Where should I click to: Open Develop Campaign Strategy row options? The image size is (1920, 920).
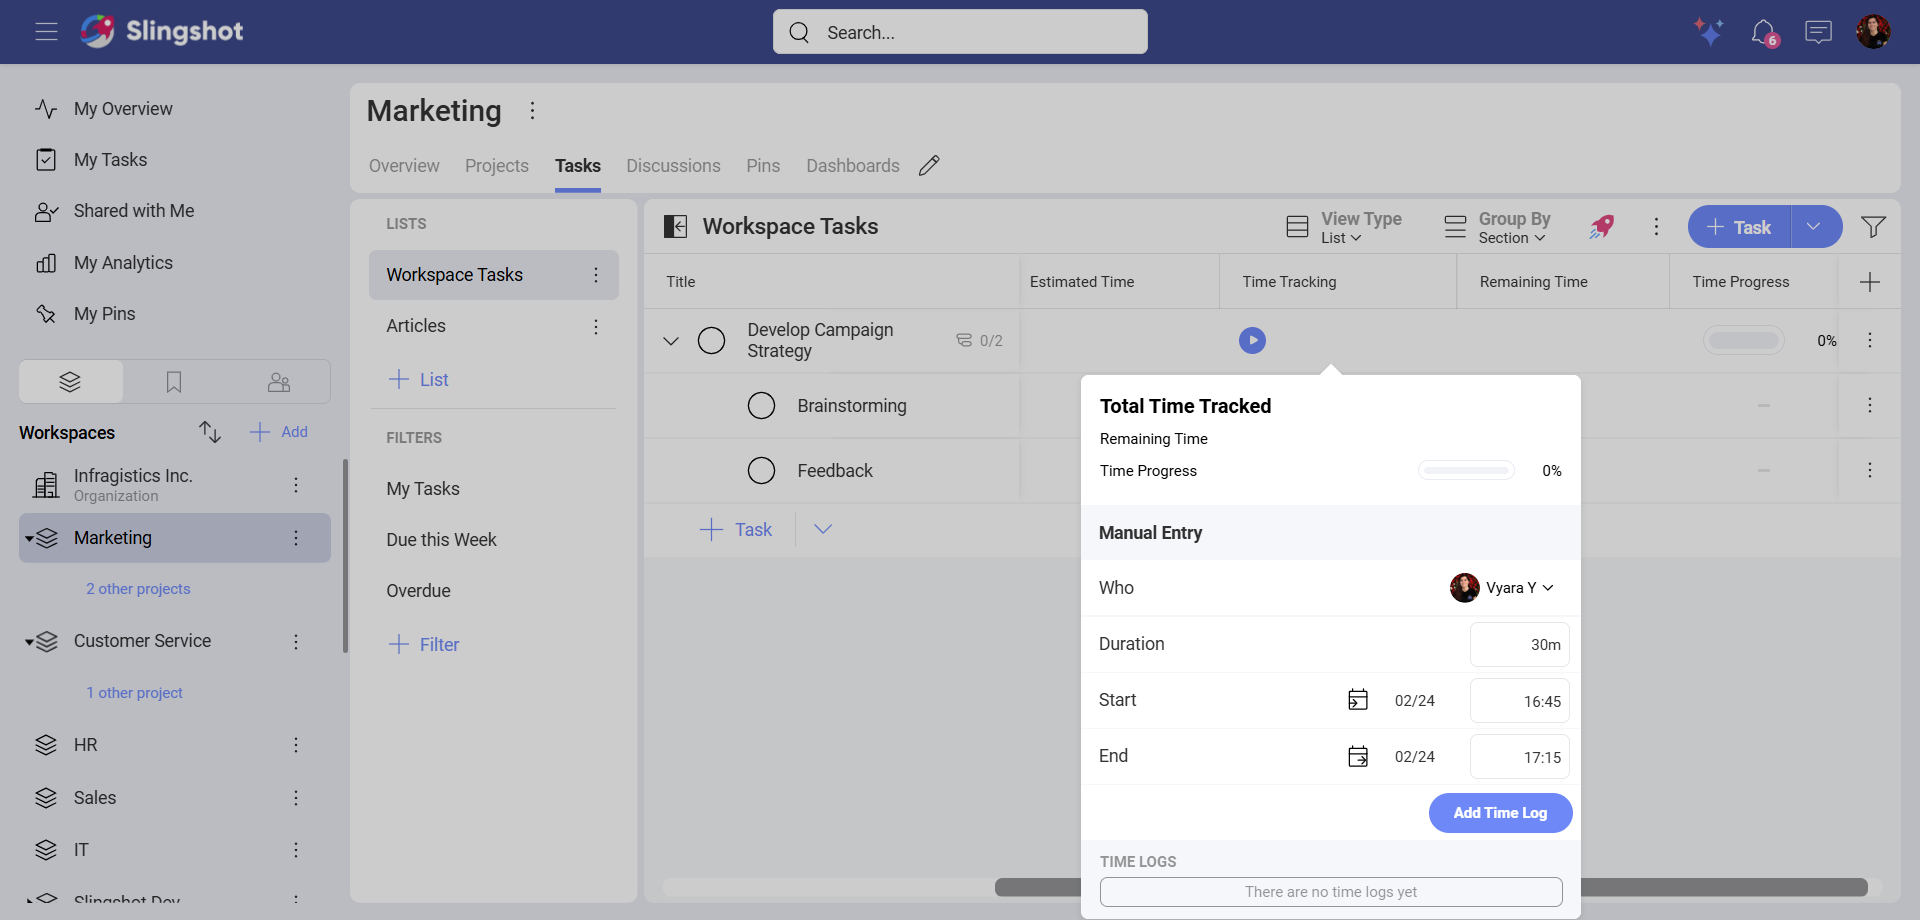(1870, 340)
